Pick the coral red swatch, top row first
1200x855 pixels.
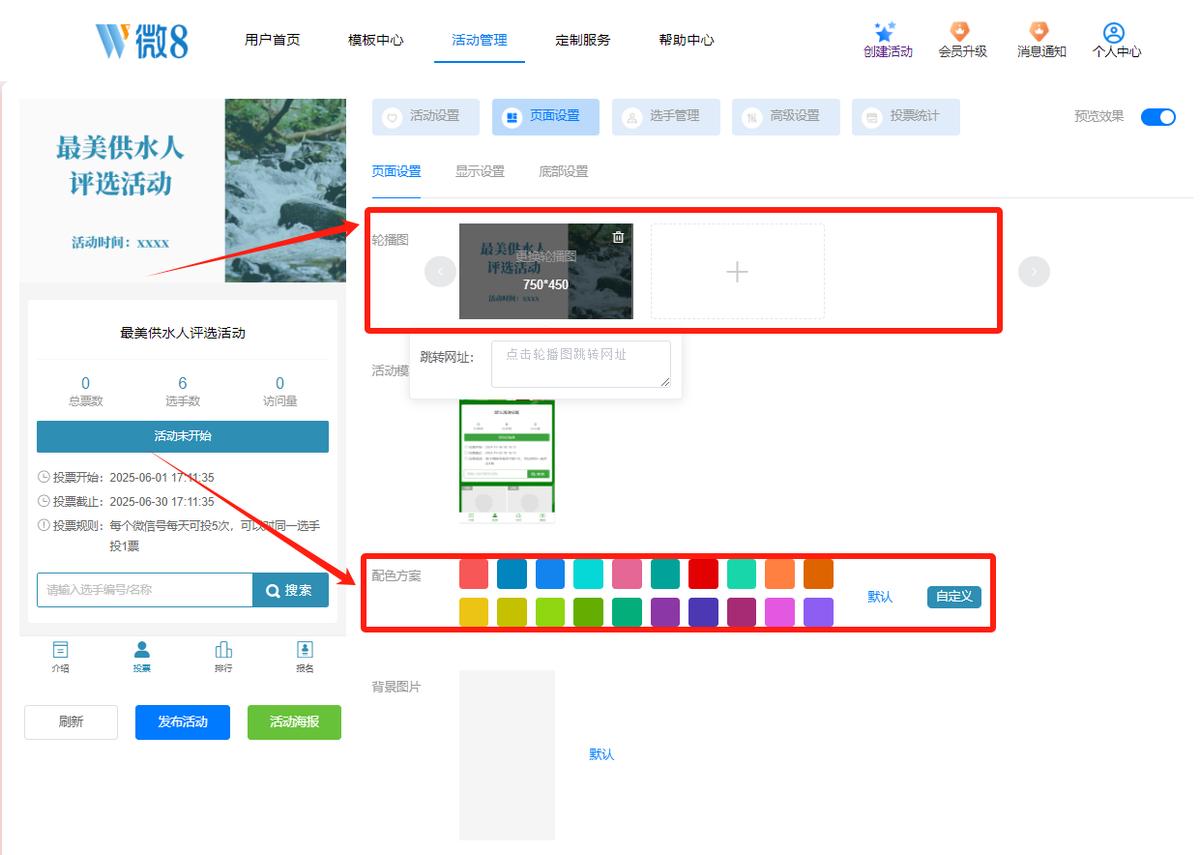coord(474,574)
